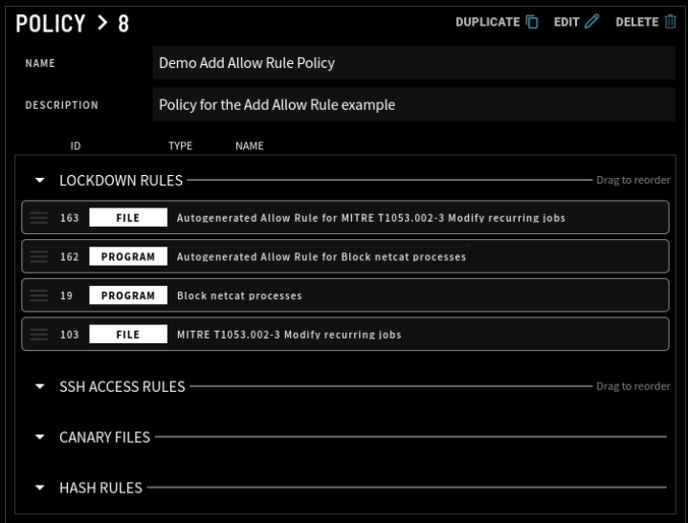The image size is (688, 523).
Task: Collapse the SSH Access Rules section
Action: click(40, 387)
